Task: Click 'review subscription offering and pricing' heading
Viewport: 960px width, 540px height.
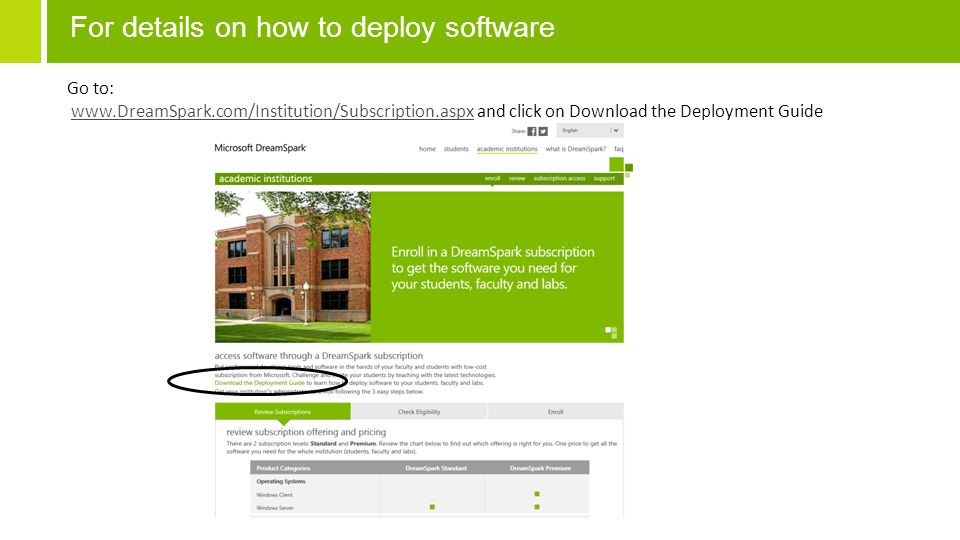Action: pyautogui.click(x=306, y=432)
